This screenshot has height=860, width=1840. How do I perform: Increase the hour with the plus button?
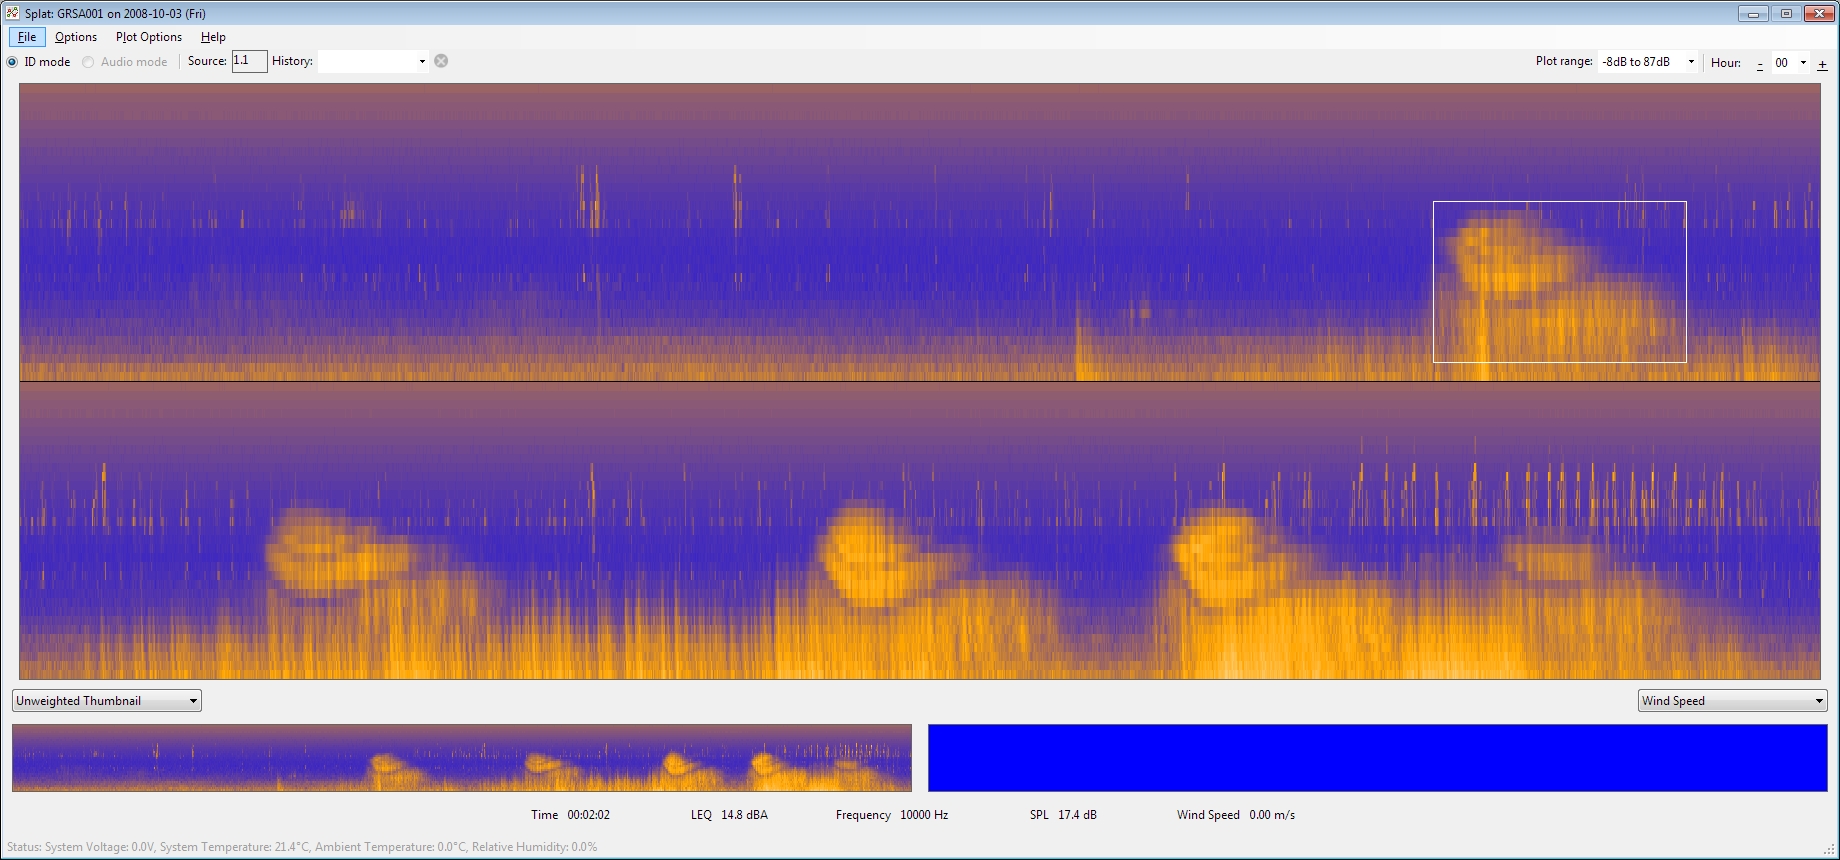tap(1822, 64)
